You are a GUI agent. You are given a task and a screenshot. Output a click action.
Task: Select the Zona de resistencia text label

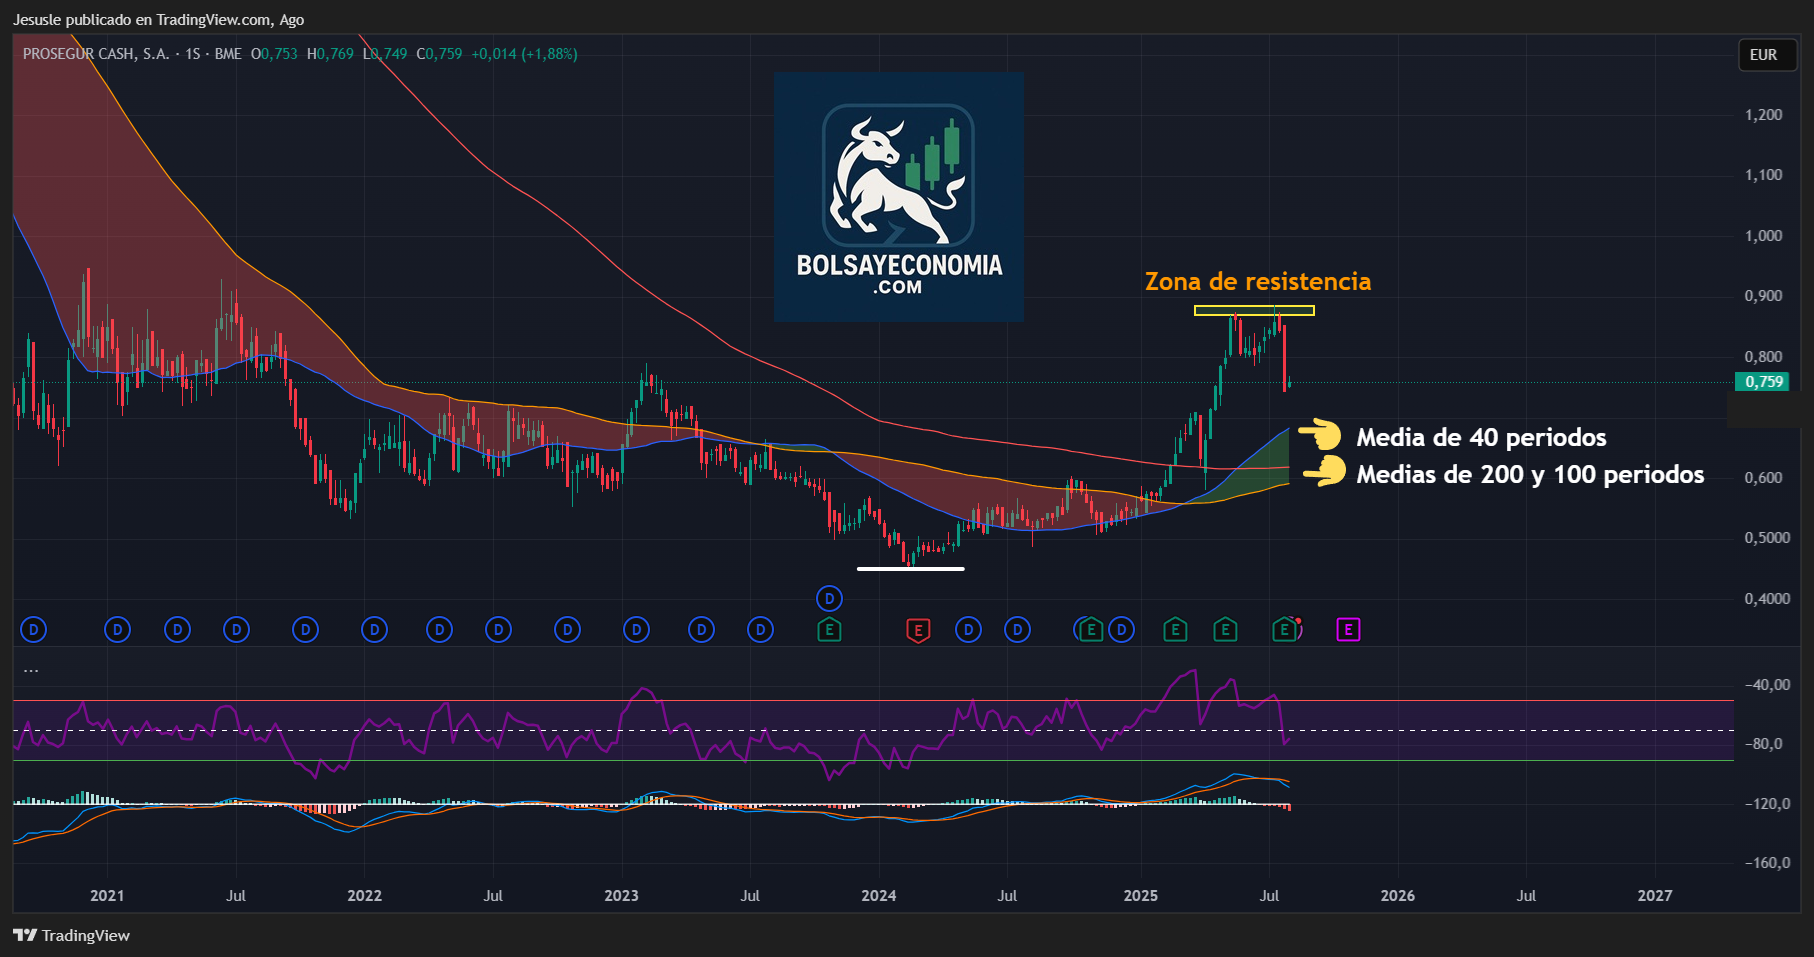coord(1258,282)
